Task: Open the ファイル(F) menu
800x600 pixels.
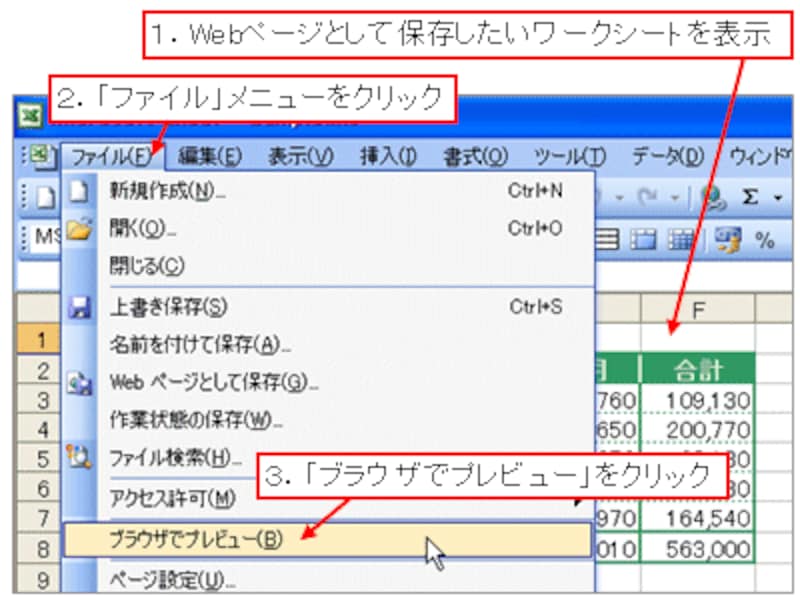Action: pyautogui.click(x=113, y=157)
